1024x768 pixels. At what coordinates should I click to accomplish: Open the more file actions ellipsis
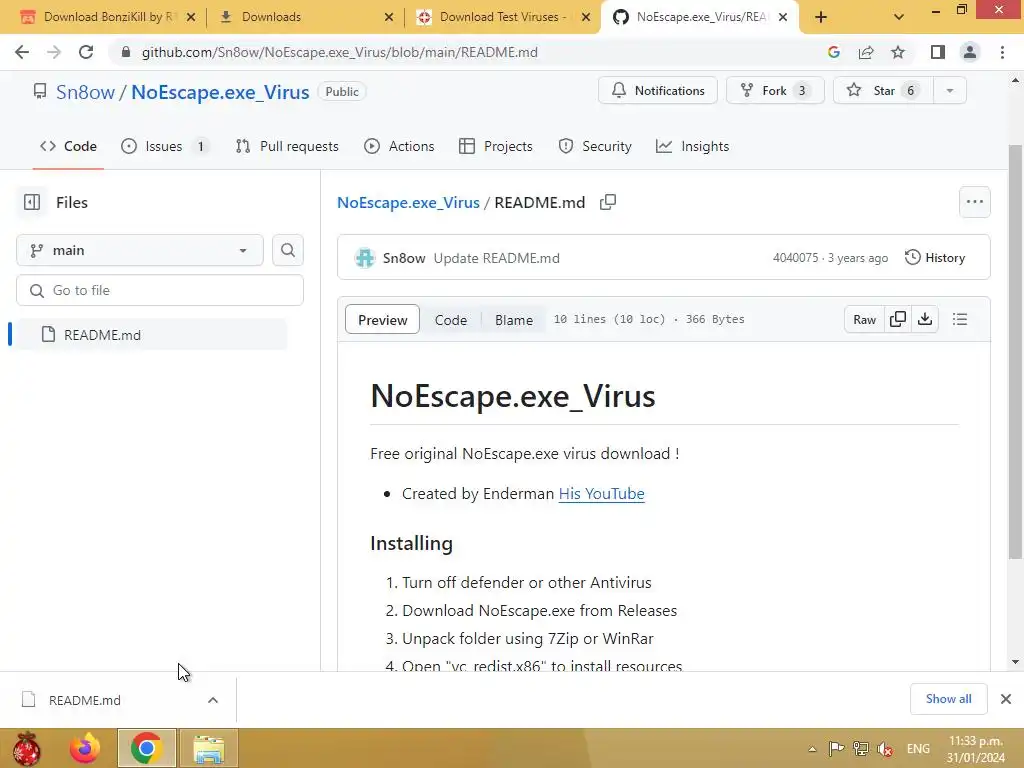974,202
